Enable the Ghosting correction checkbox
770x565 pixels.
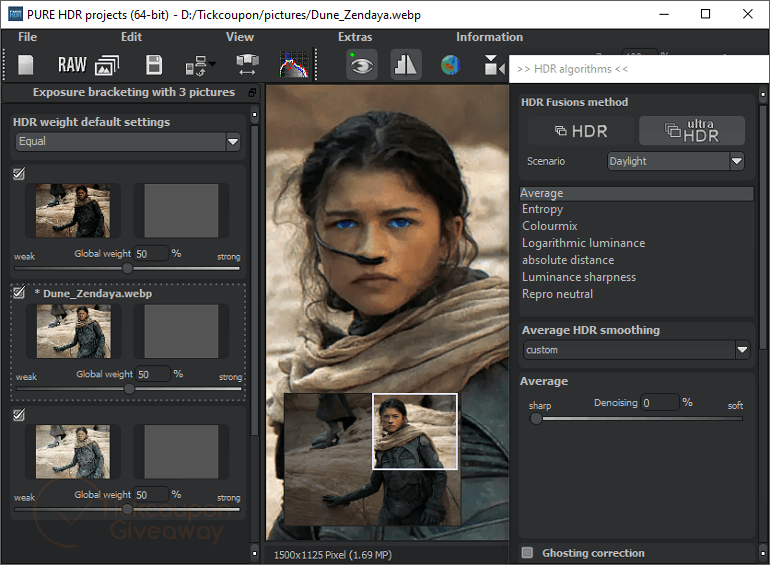(527, 553)
